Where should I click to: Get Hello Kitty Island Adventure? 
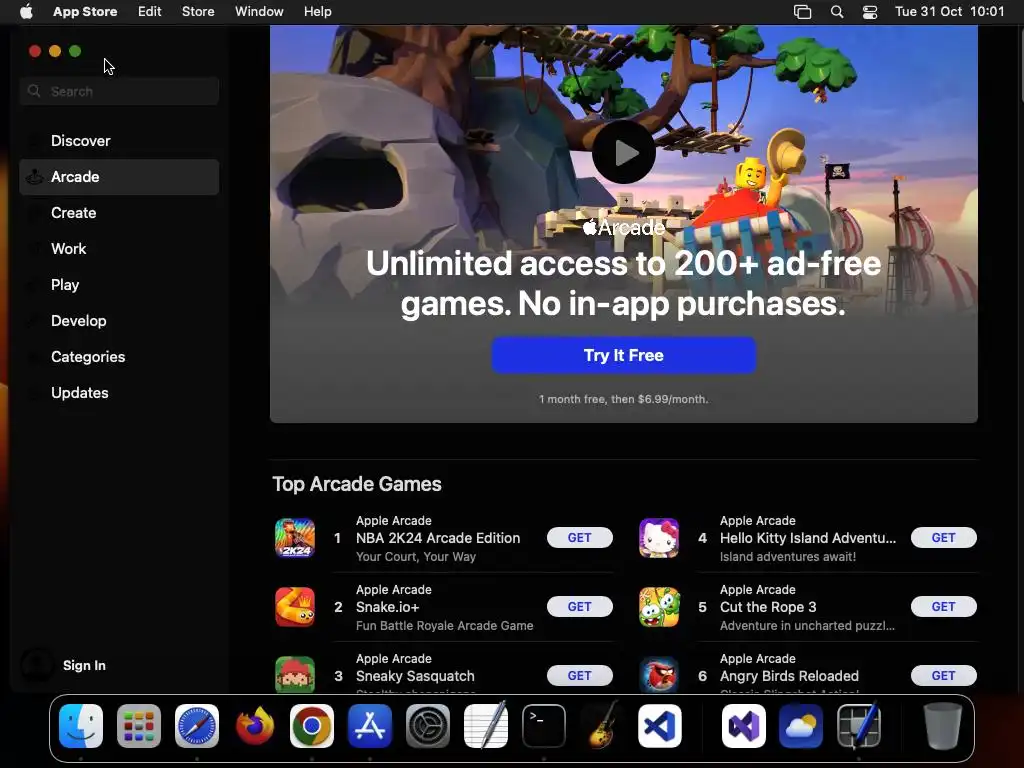[944, 537]
